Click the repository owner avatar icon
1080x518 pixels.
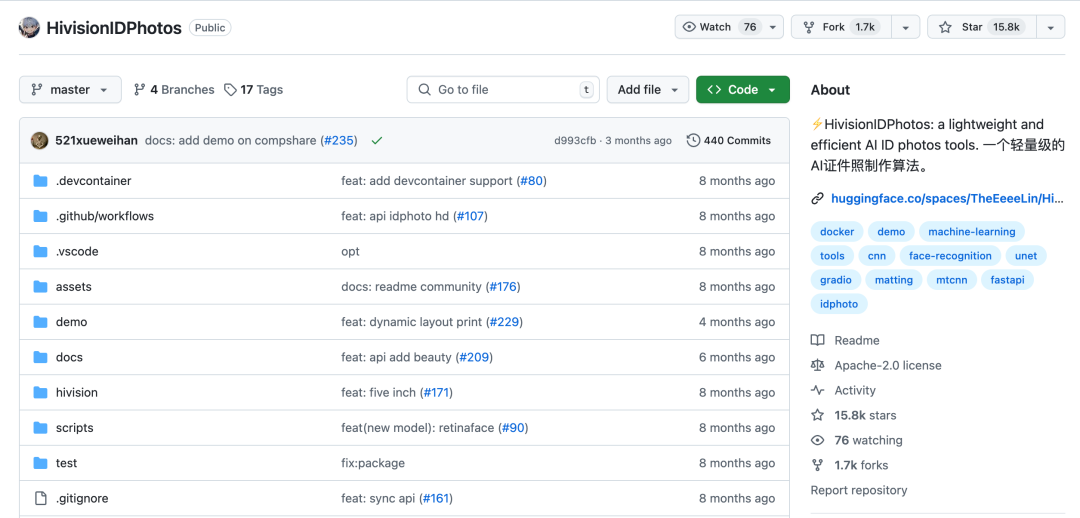click(x=29, y=28)
